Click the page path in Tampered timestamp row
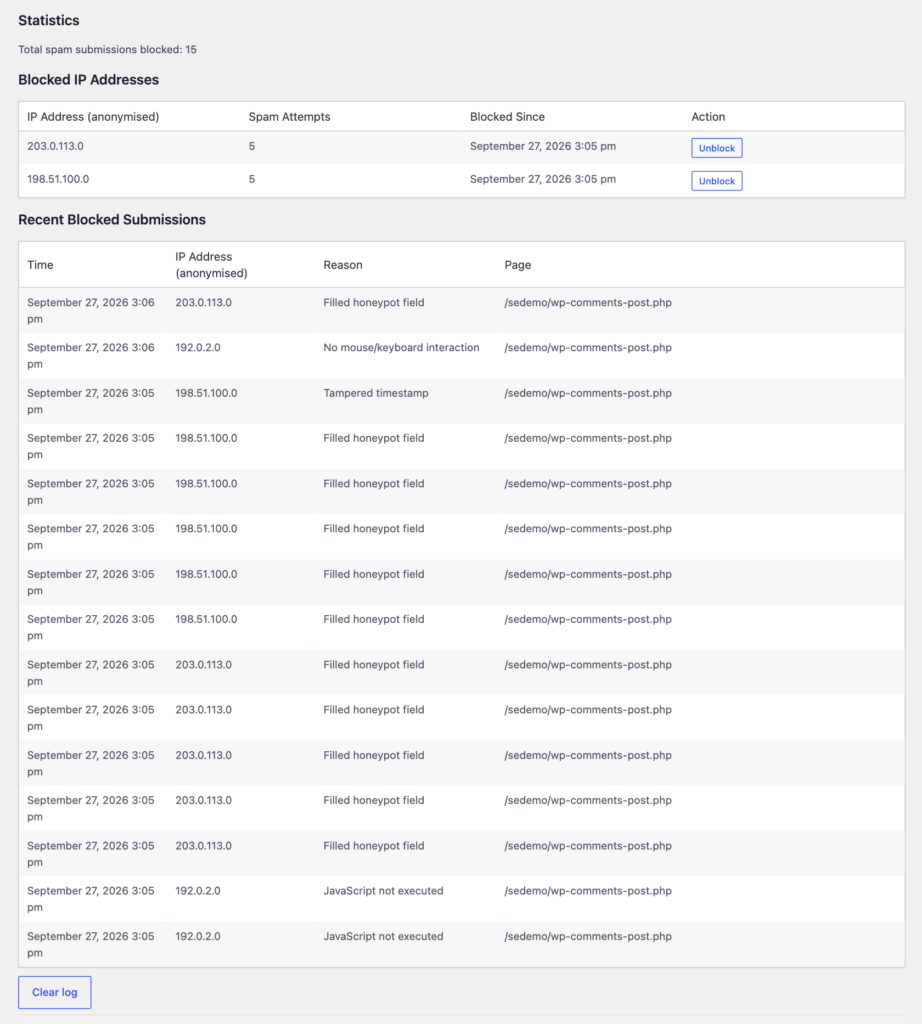This screenshot has height=1024, width=922. tap(588, 393)
